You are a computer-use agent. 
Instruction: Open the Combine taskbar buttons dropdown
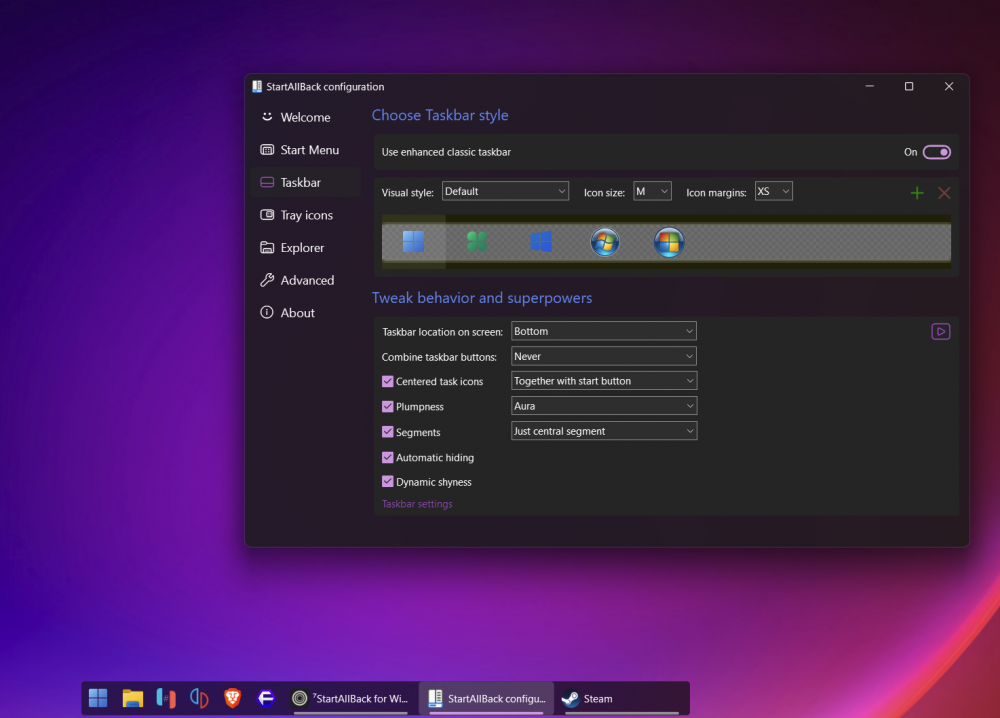(603, 356)
